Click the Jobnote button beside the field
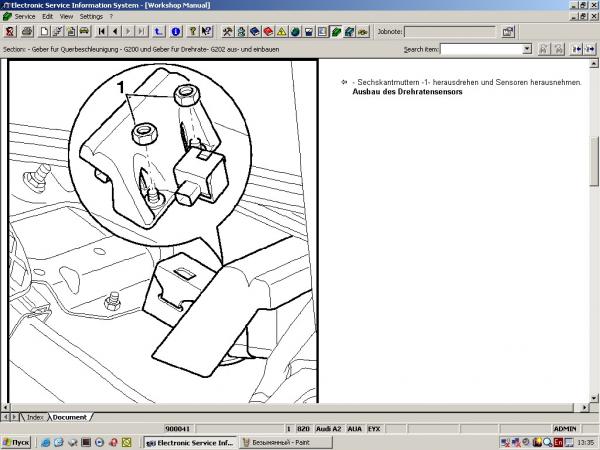This screenshot has width=600, height=450. (x=508, y=31)
